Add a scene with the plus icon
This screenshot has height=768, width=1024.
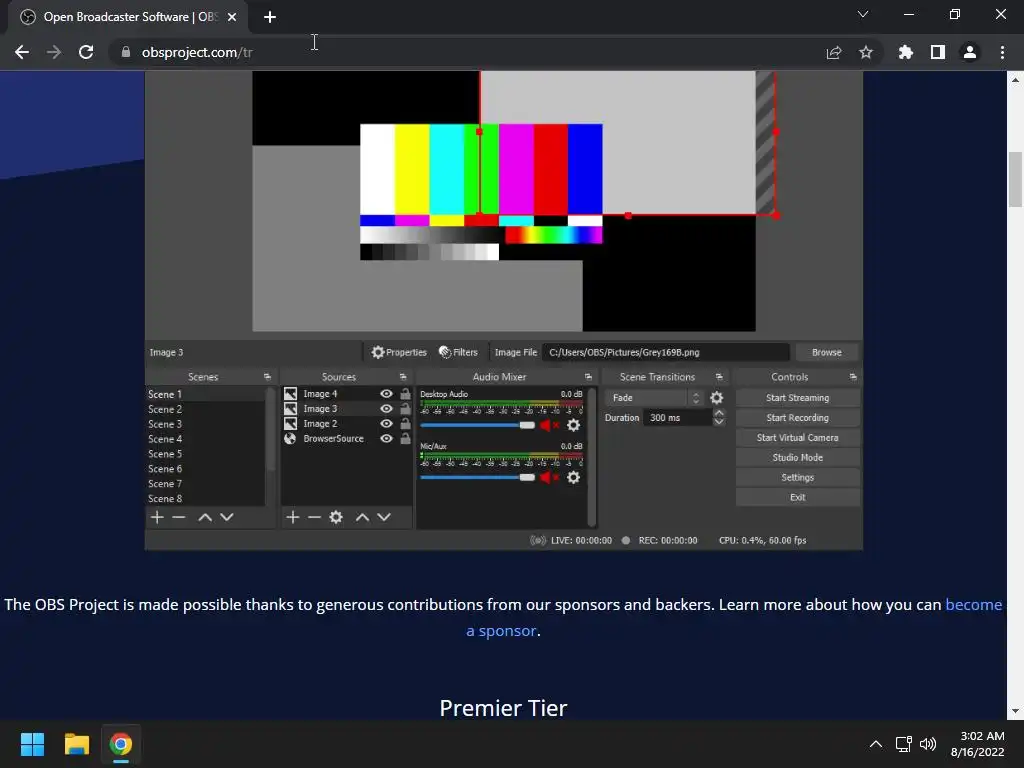click(157, 517)
